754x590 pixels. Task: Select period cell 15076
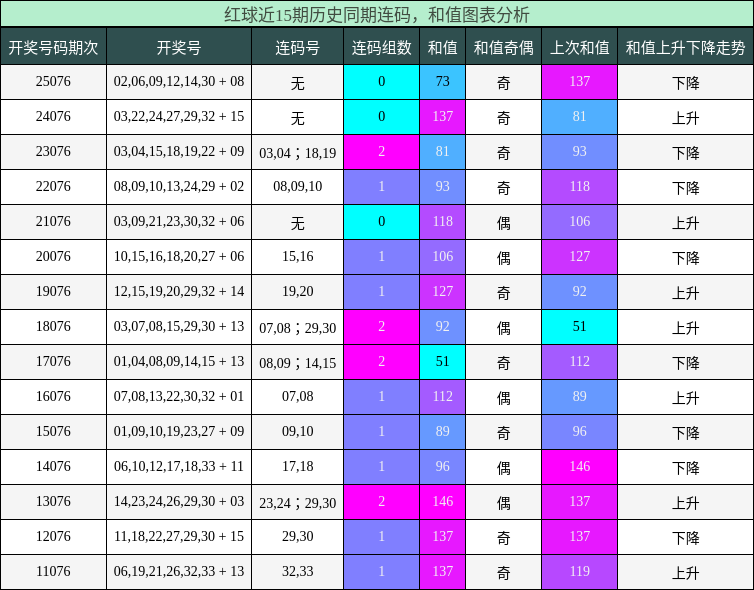click(53, 432)
